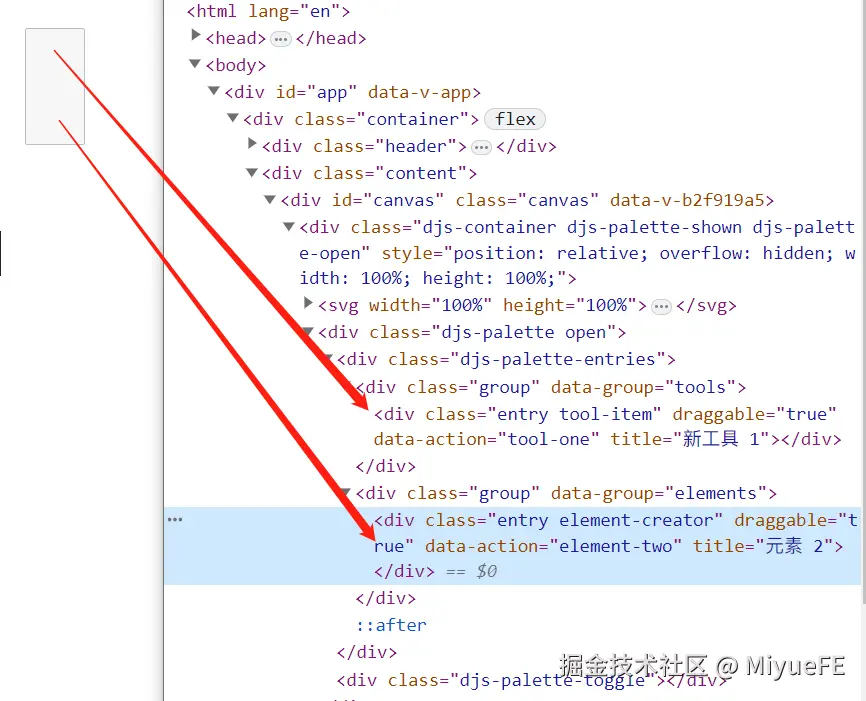Select the tool-item entry div line

607,426
